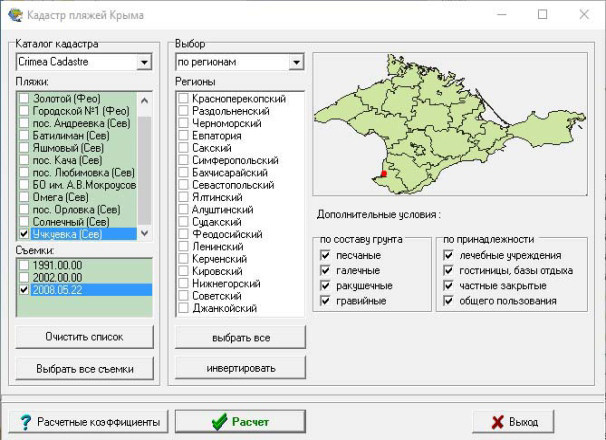
Task: Uncheck the 2008.05.22 survey checkbox
Action: point(24,290)
